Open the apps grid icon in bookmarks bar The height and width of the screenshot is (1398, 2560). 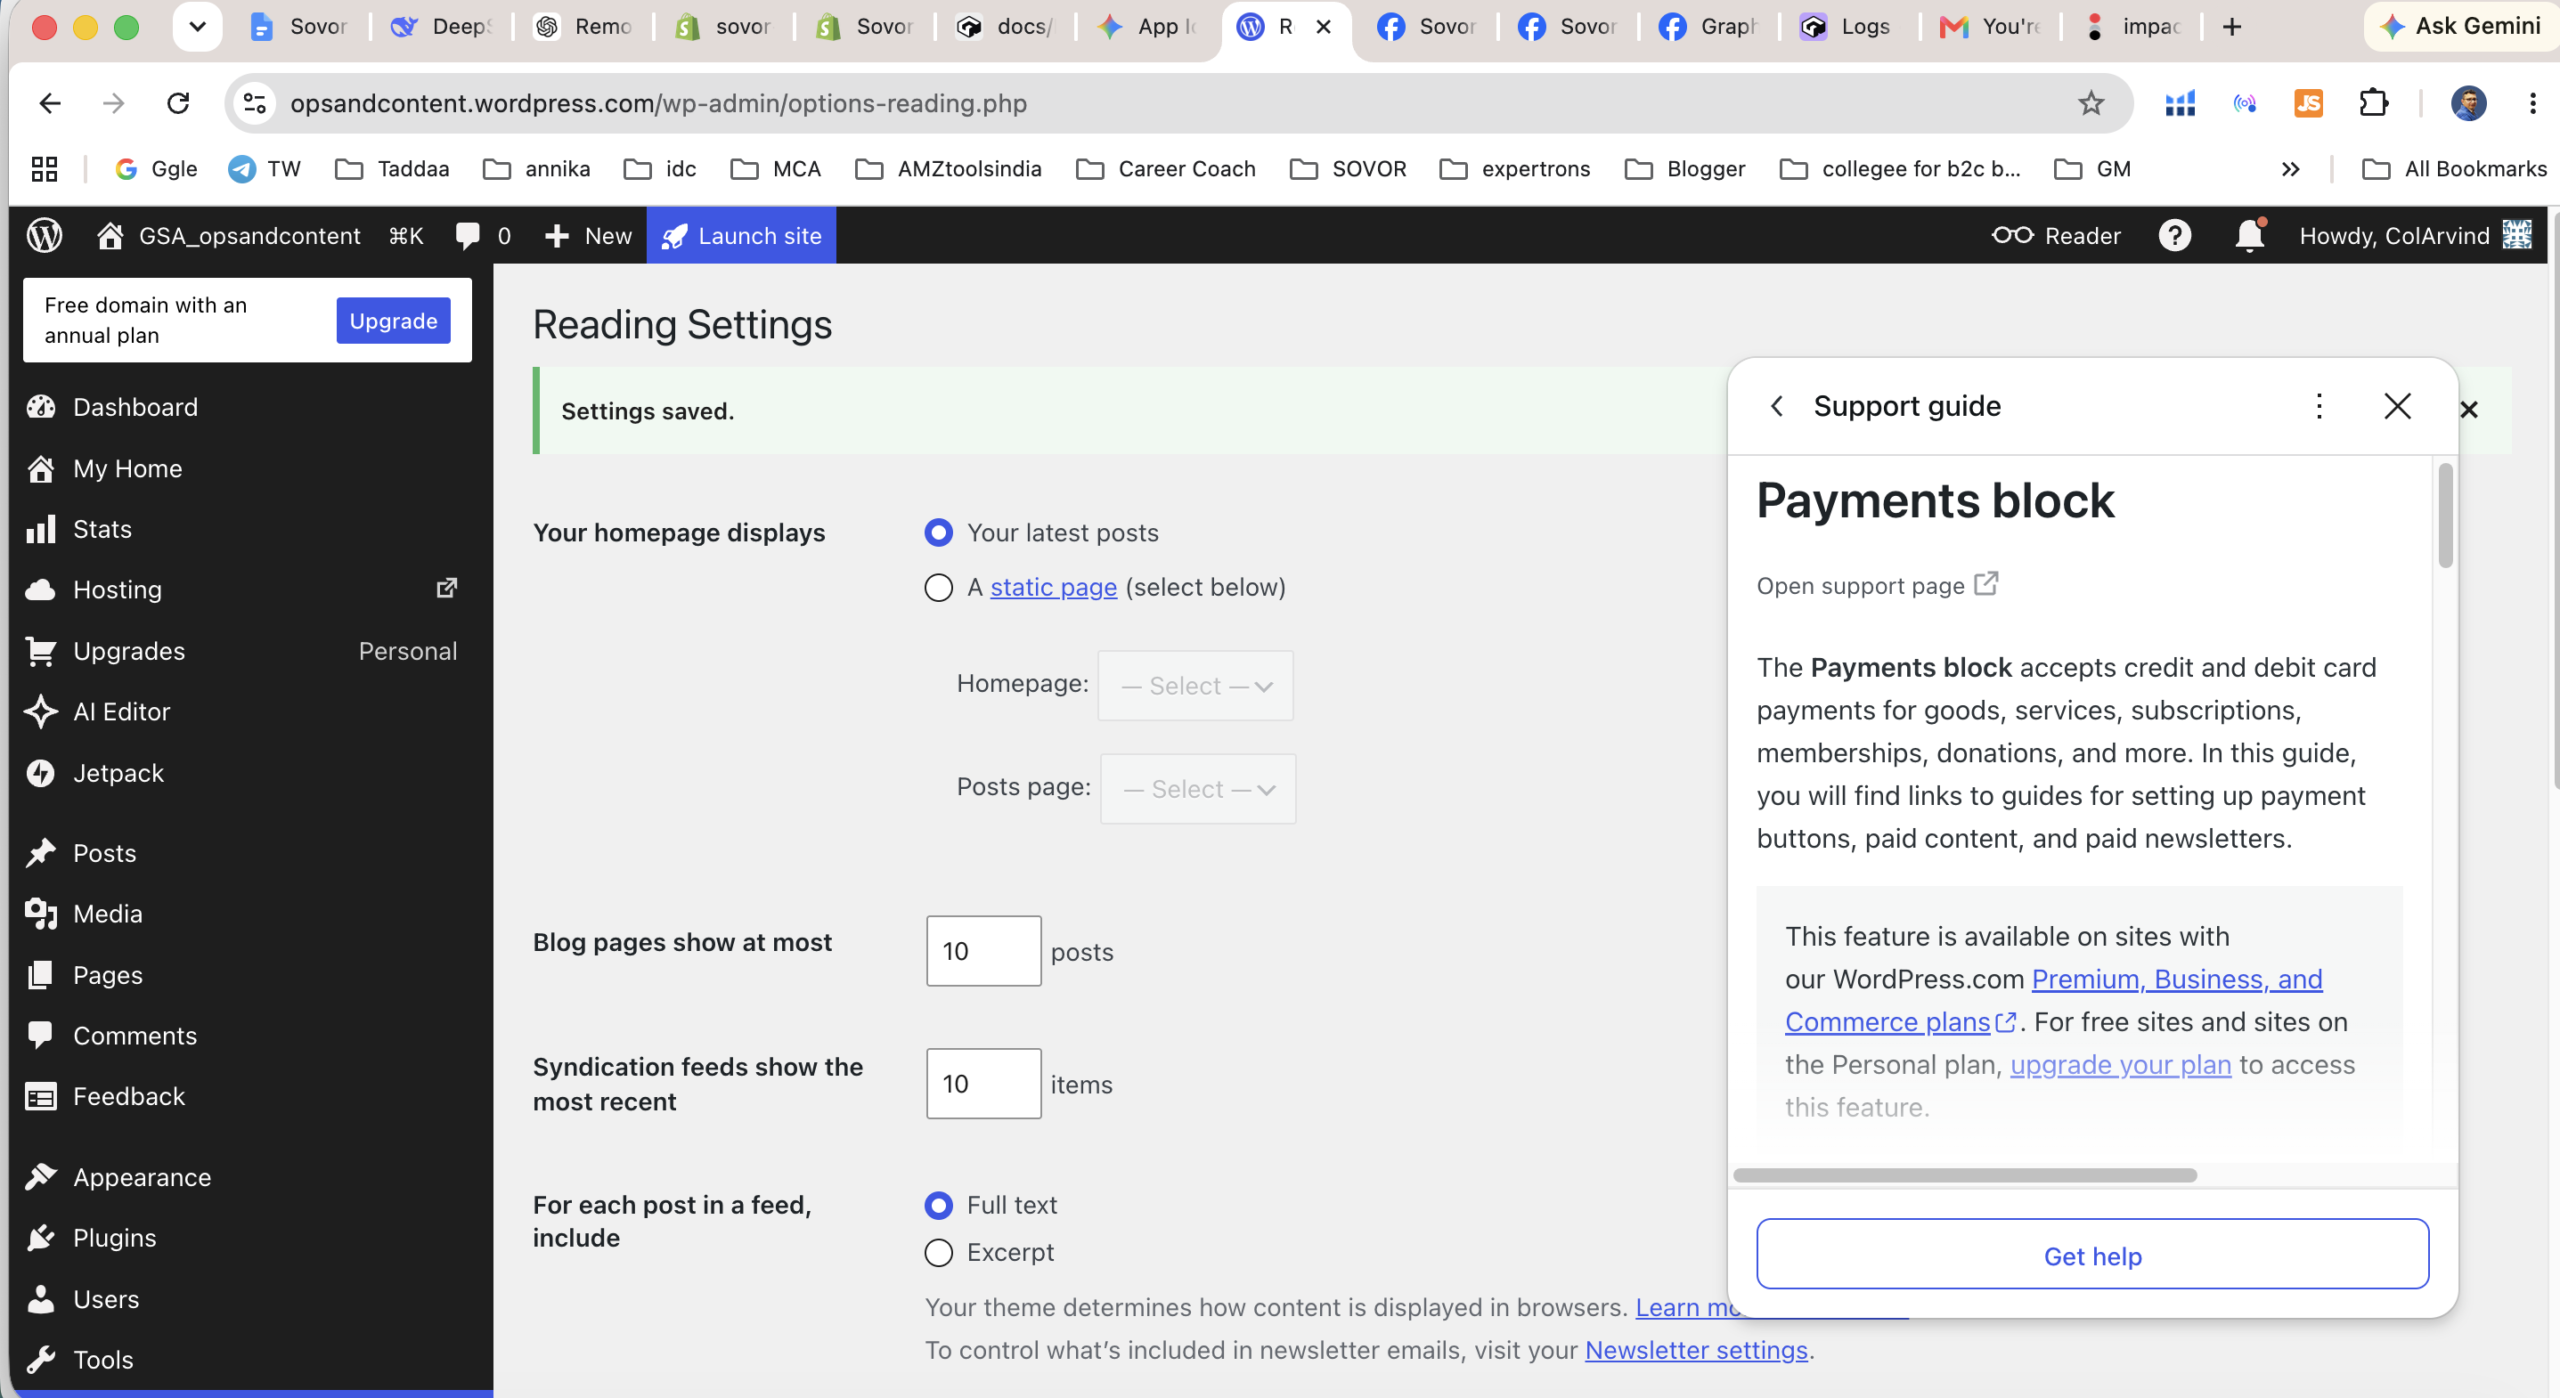click(x=44, y=169)
